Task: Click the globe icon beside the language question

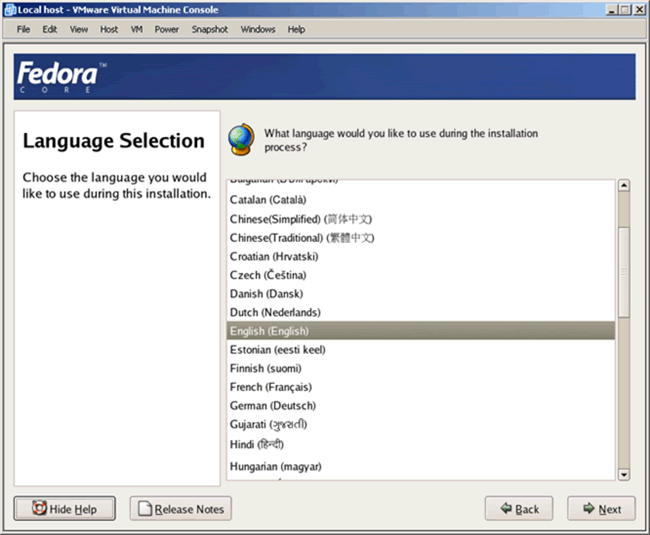Action: point(241,138)
